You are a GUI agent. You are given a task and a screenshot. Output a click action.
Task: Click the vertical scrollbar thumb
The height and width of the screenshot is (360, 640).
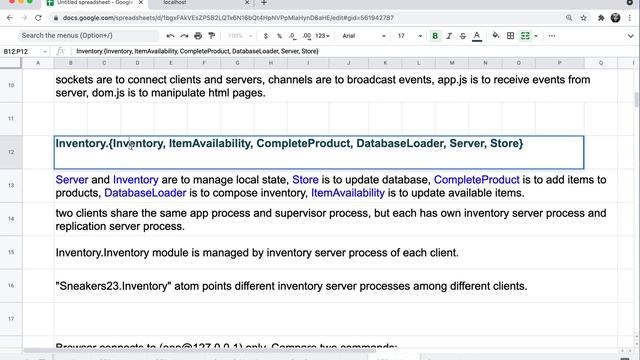[636, 100]
